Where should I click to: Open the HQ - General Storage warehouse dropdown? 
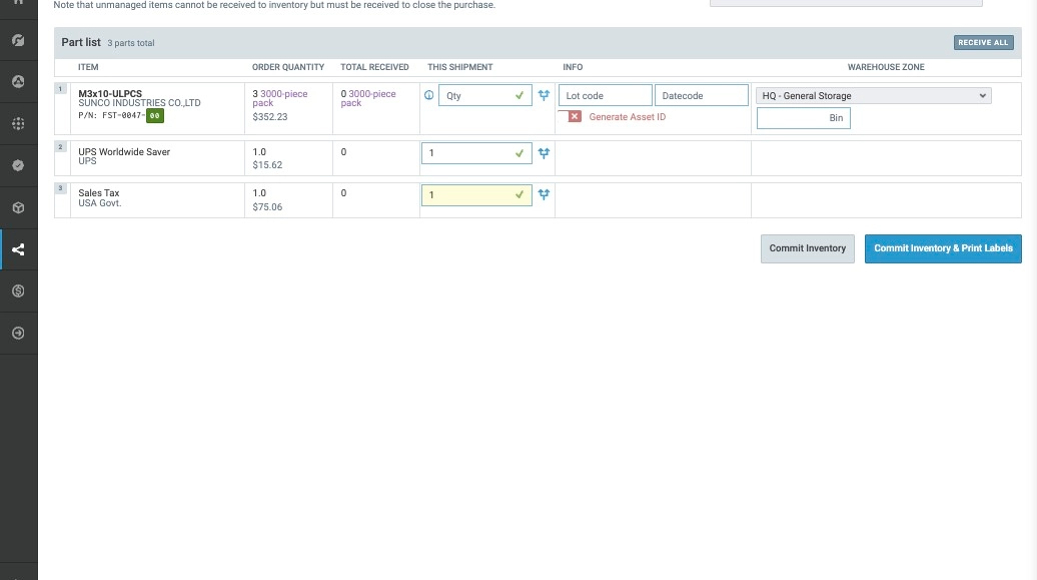[873, 95]
